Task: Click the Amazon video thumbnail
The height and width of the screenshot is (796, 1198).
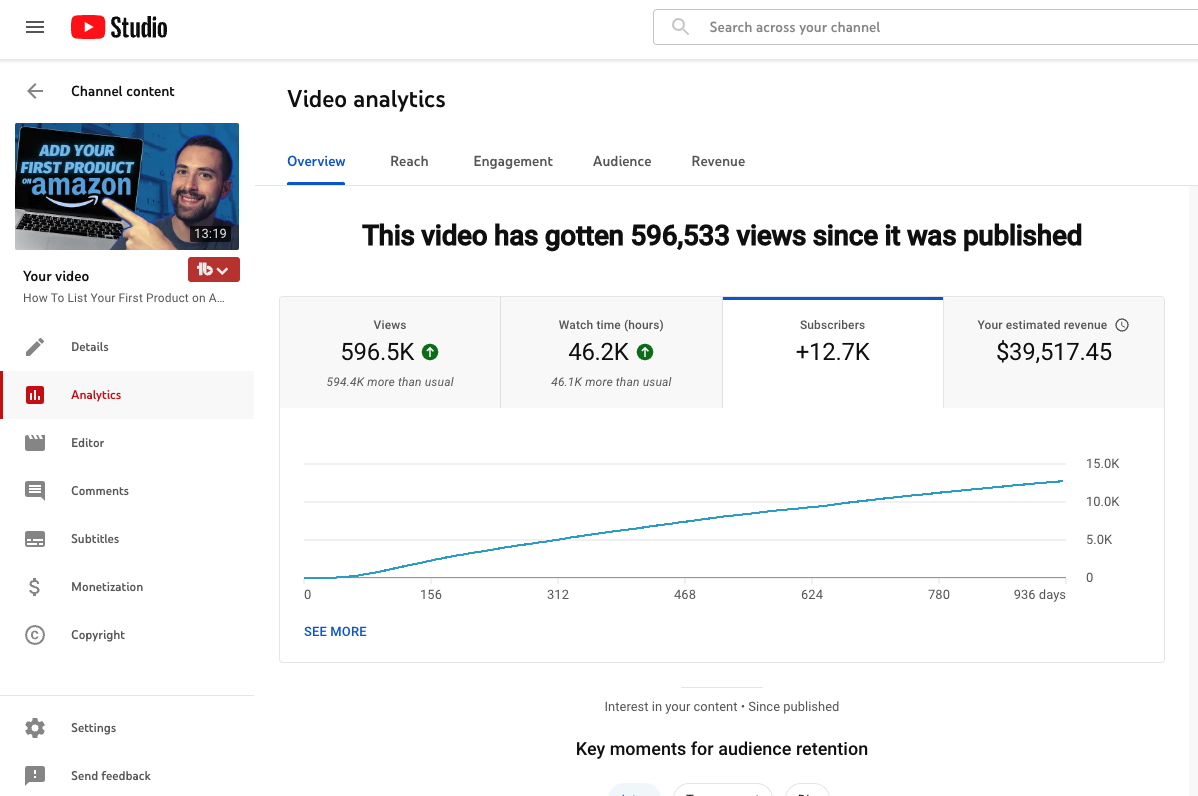Action: pyautogui.click(x=127, y=186)
